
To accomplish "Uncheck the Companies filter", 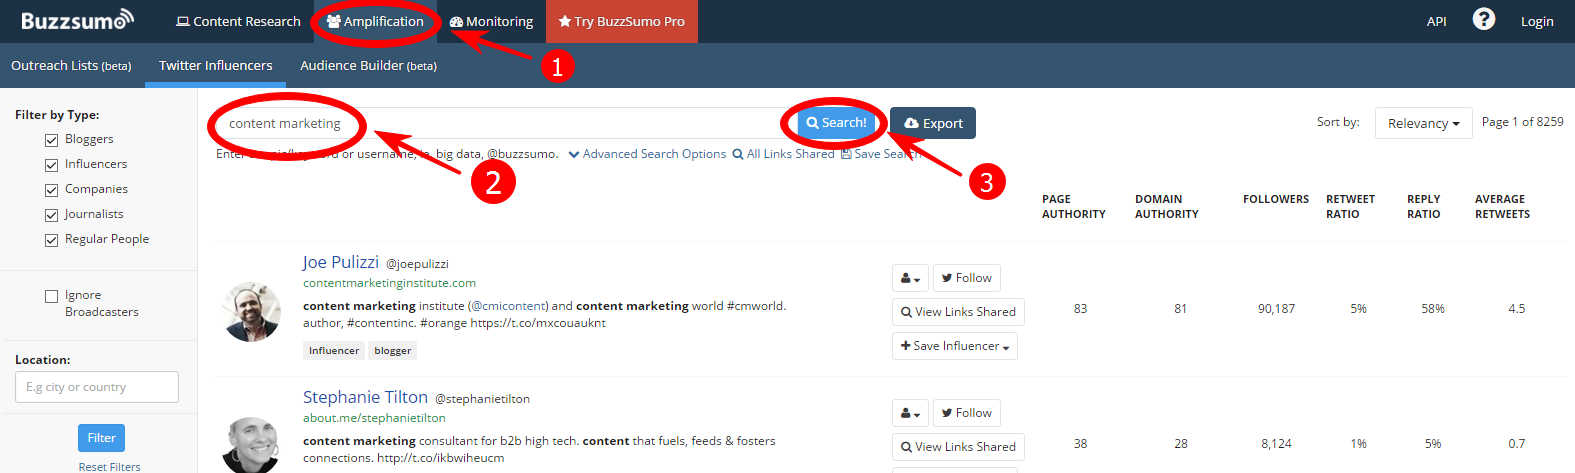I will click(x=51, y=190).
